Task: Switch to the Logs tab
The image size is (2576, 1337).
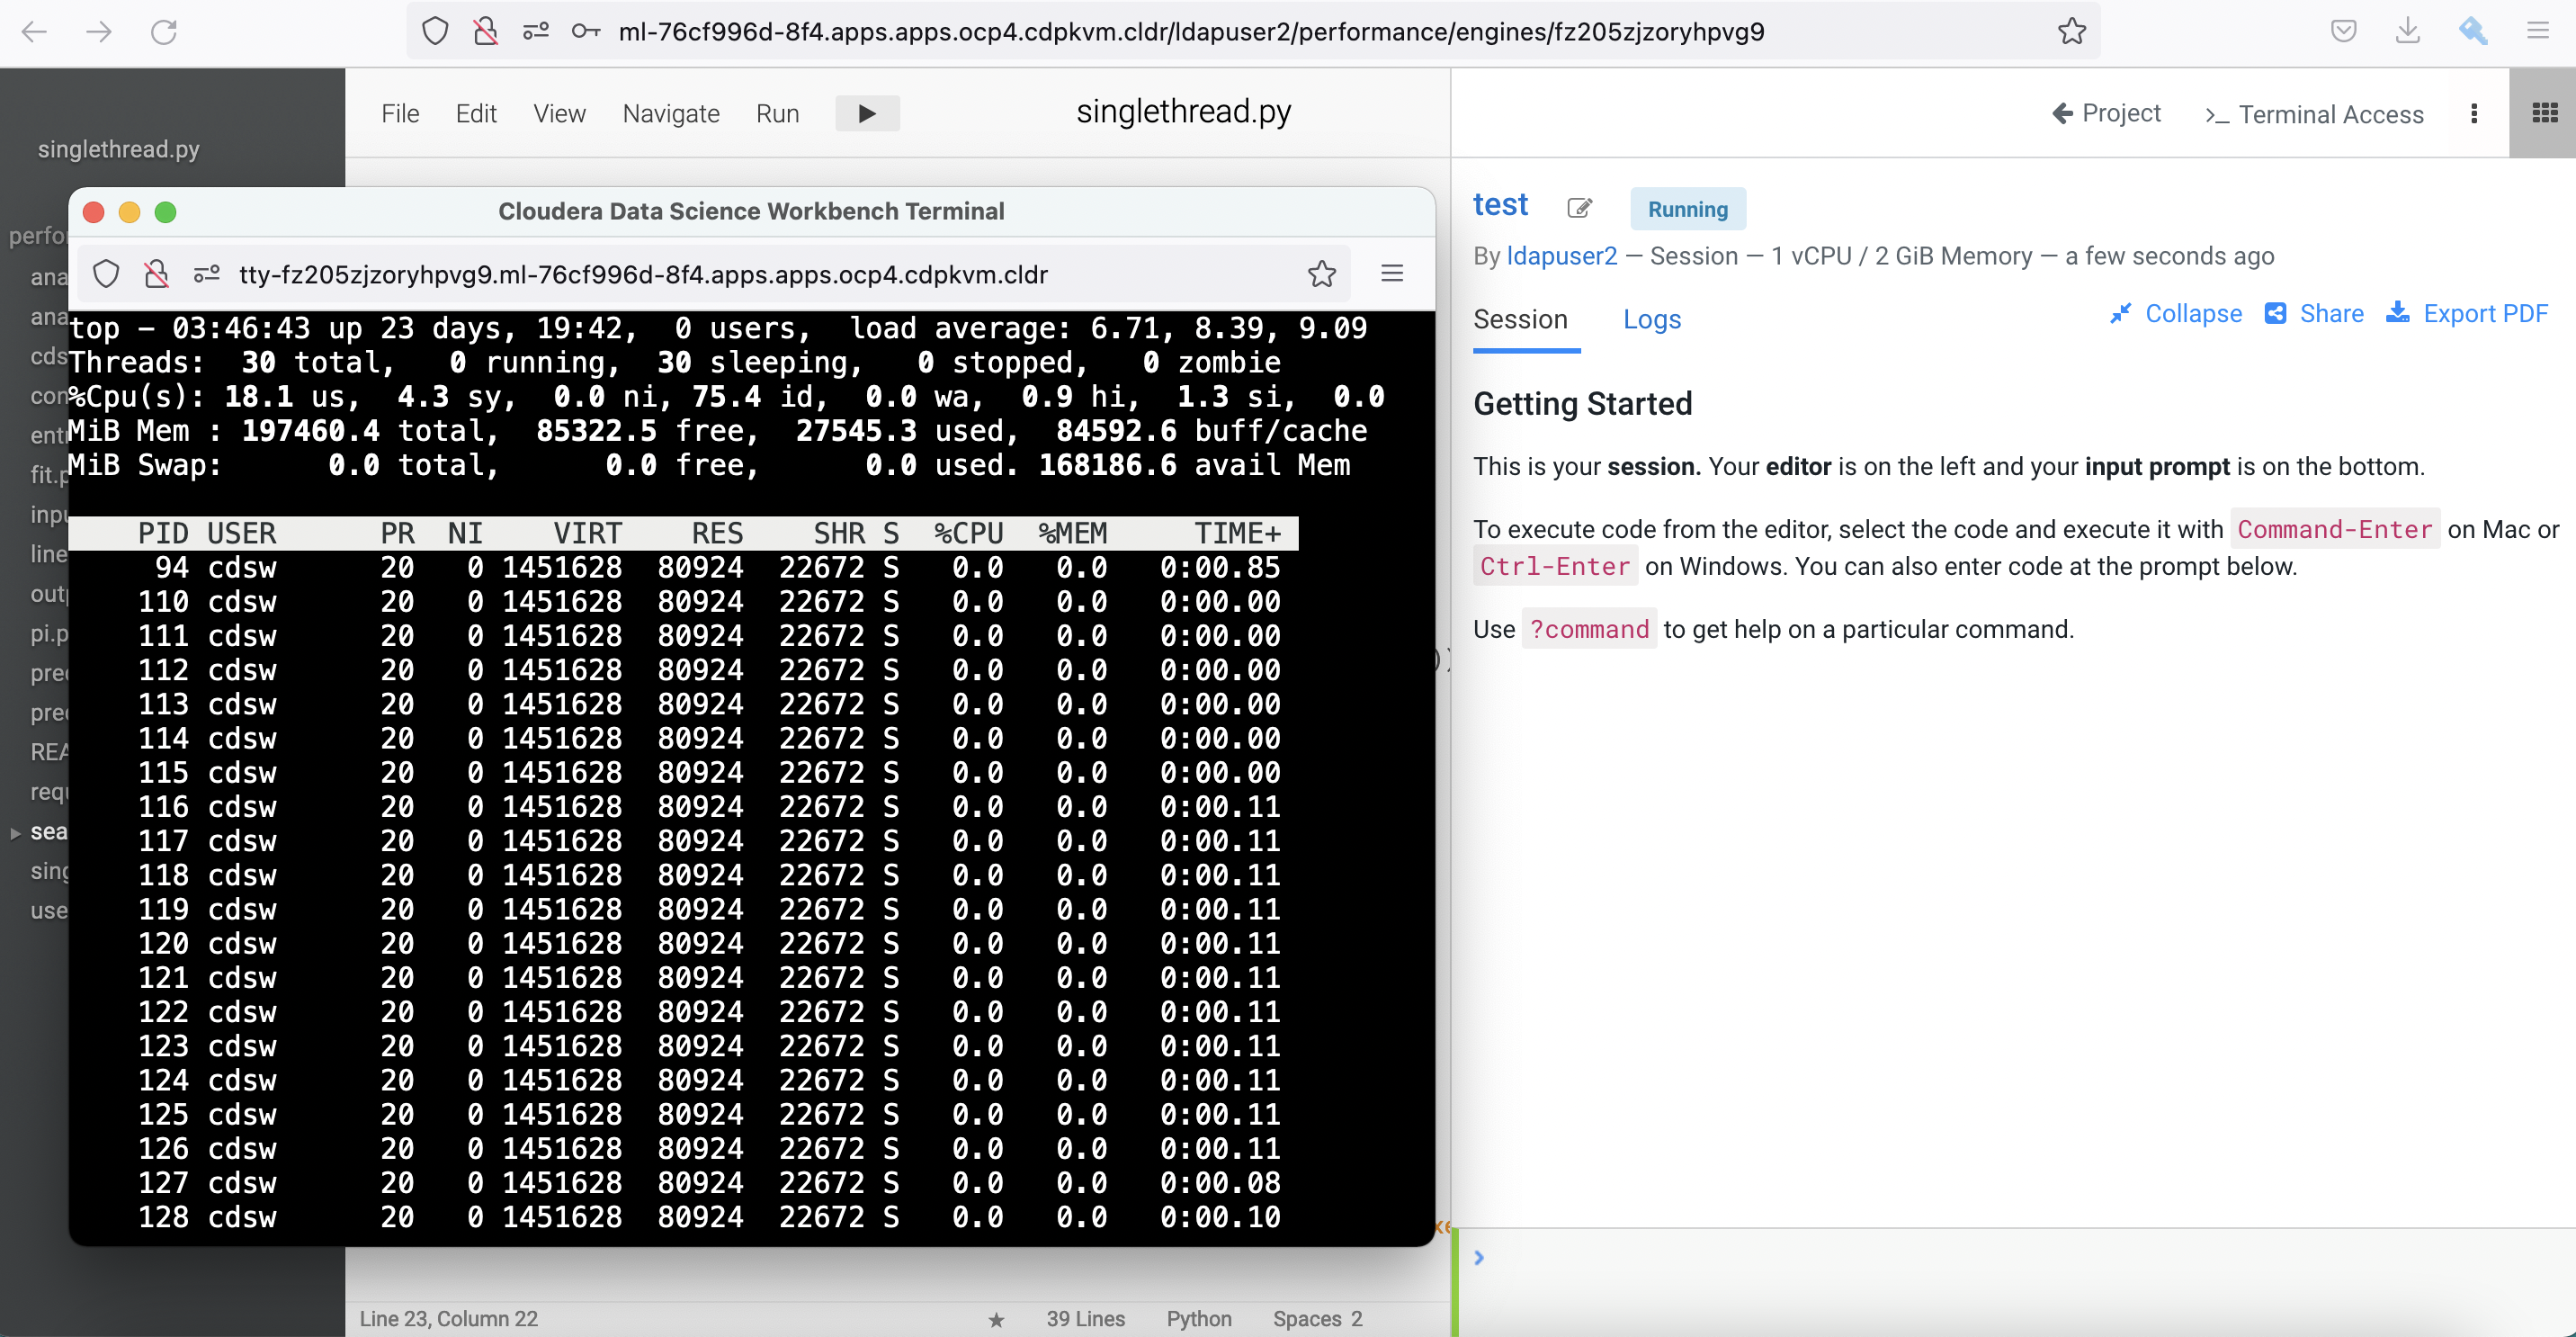Action: tap(1651, 319)
